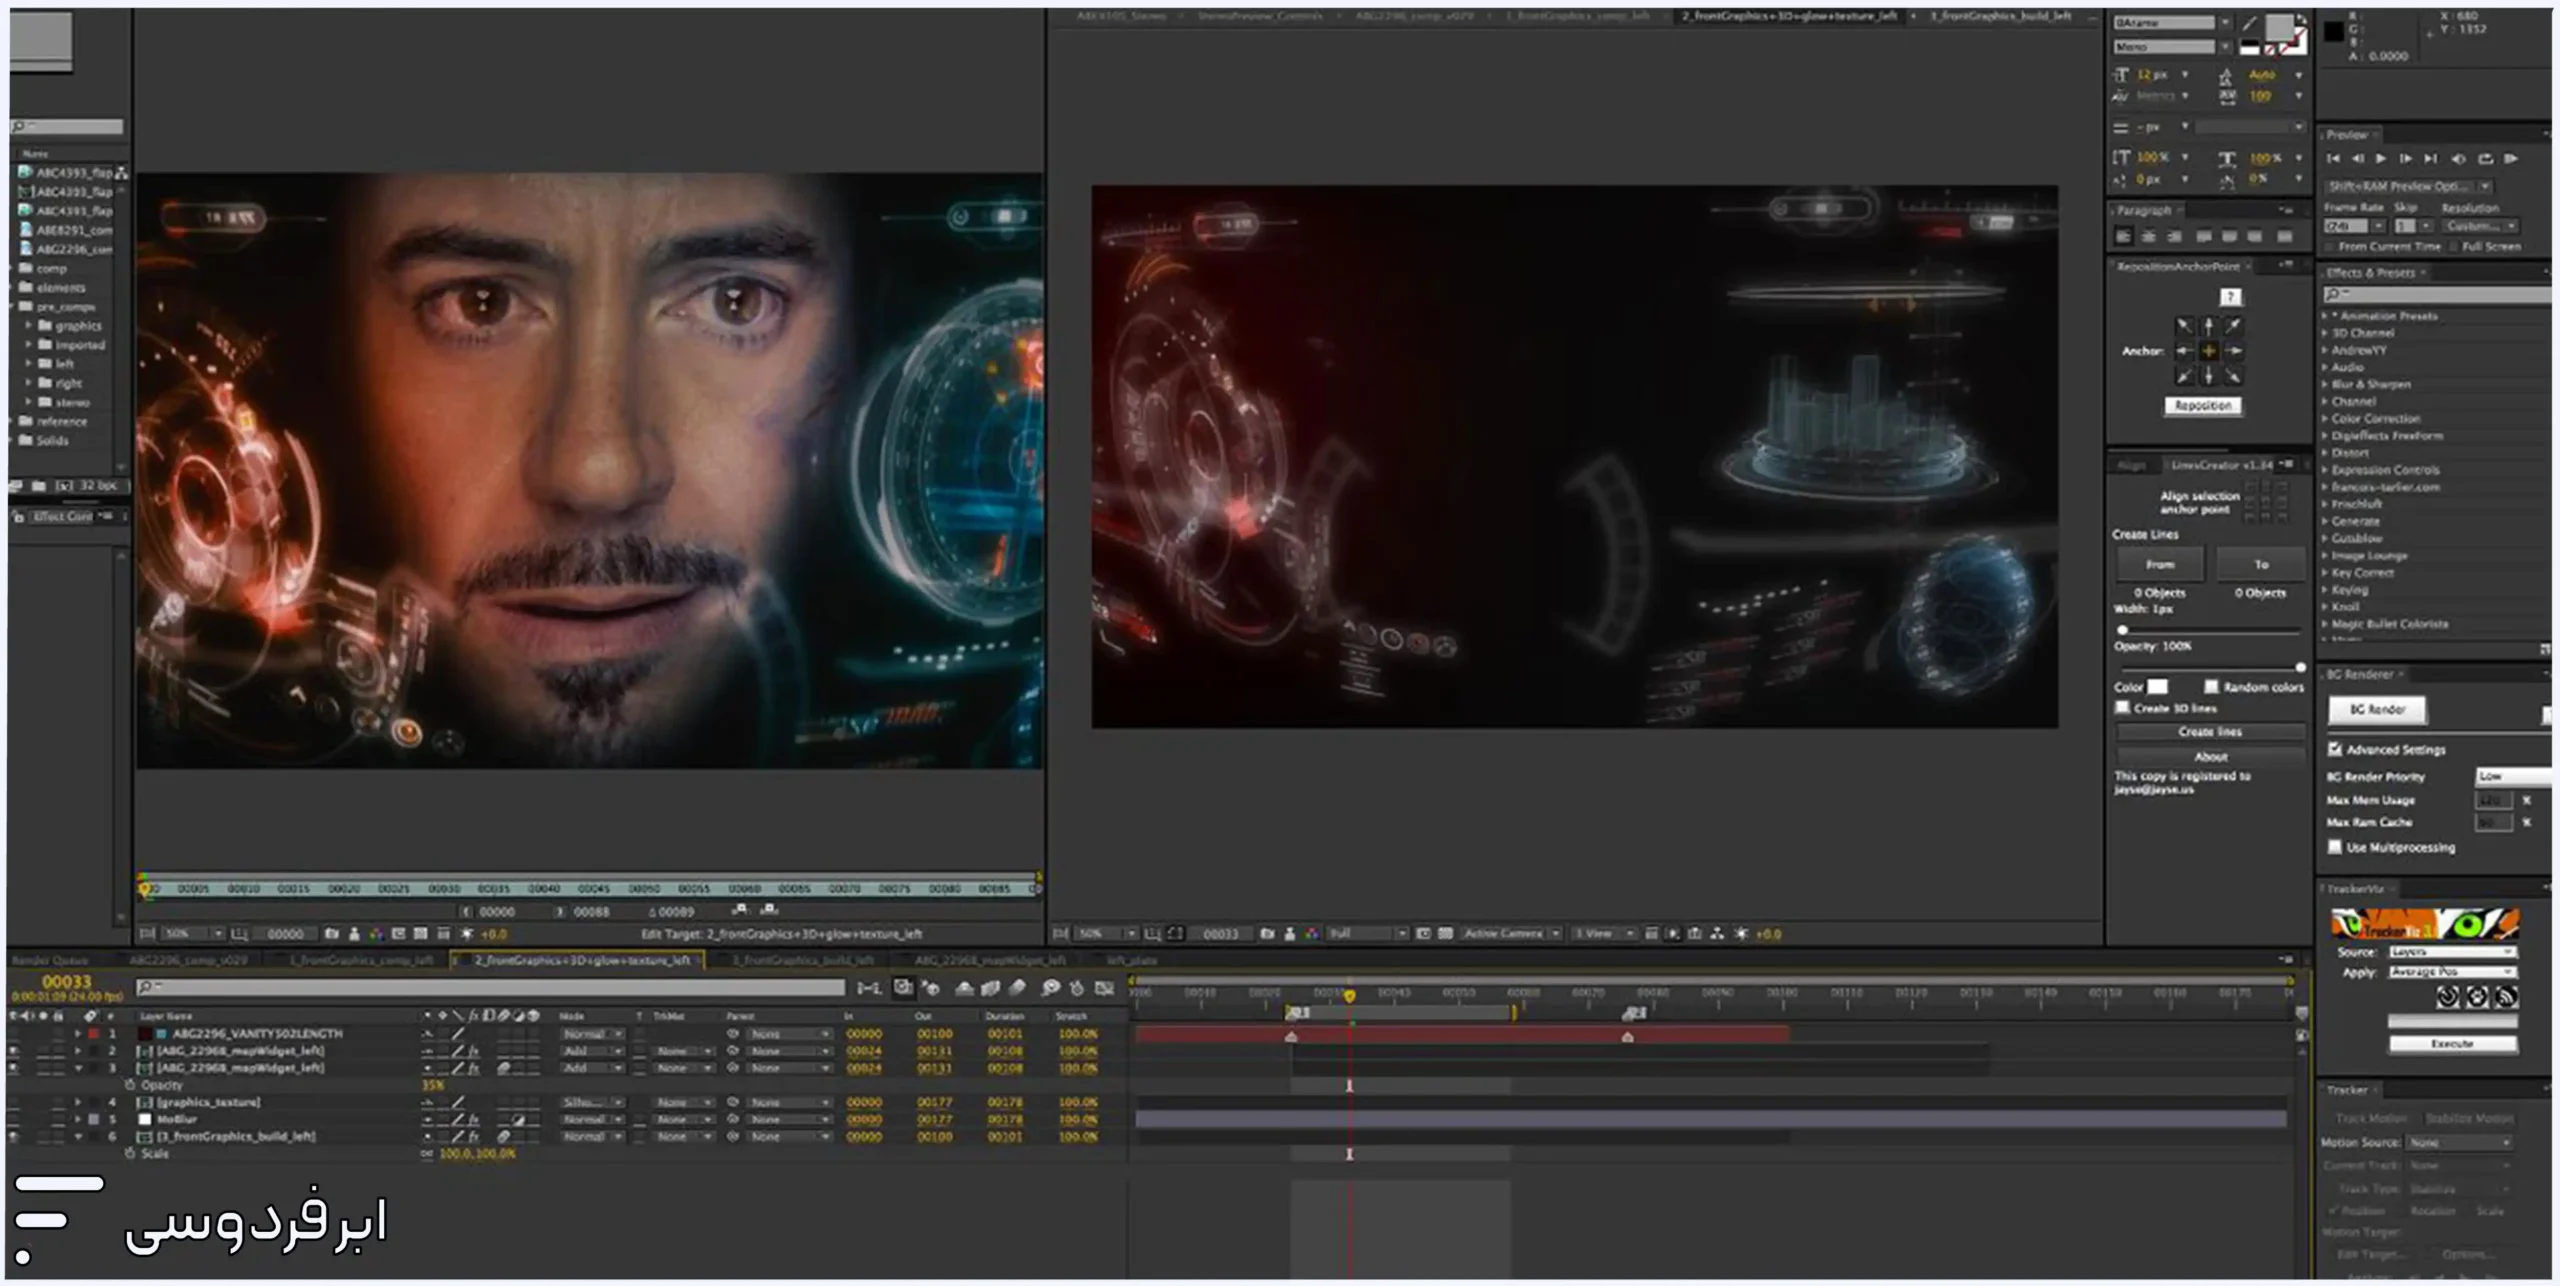Jump to first frame in Preview panel
2560x1286 pixels.
pyautogui.click(x=2333, y=159)
